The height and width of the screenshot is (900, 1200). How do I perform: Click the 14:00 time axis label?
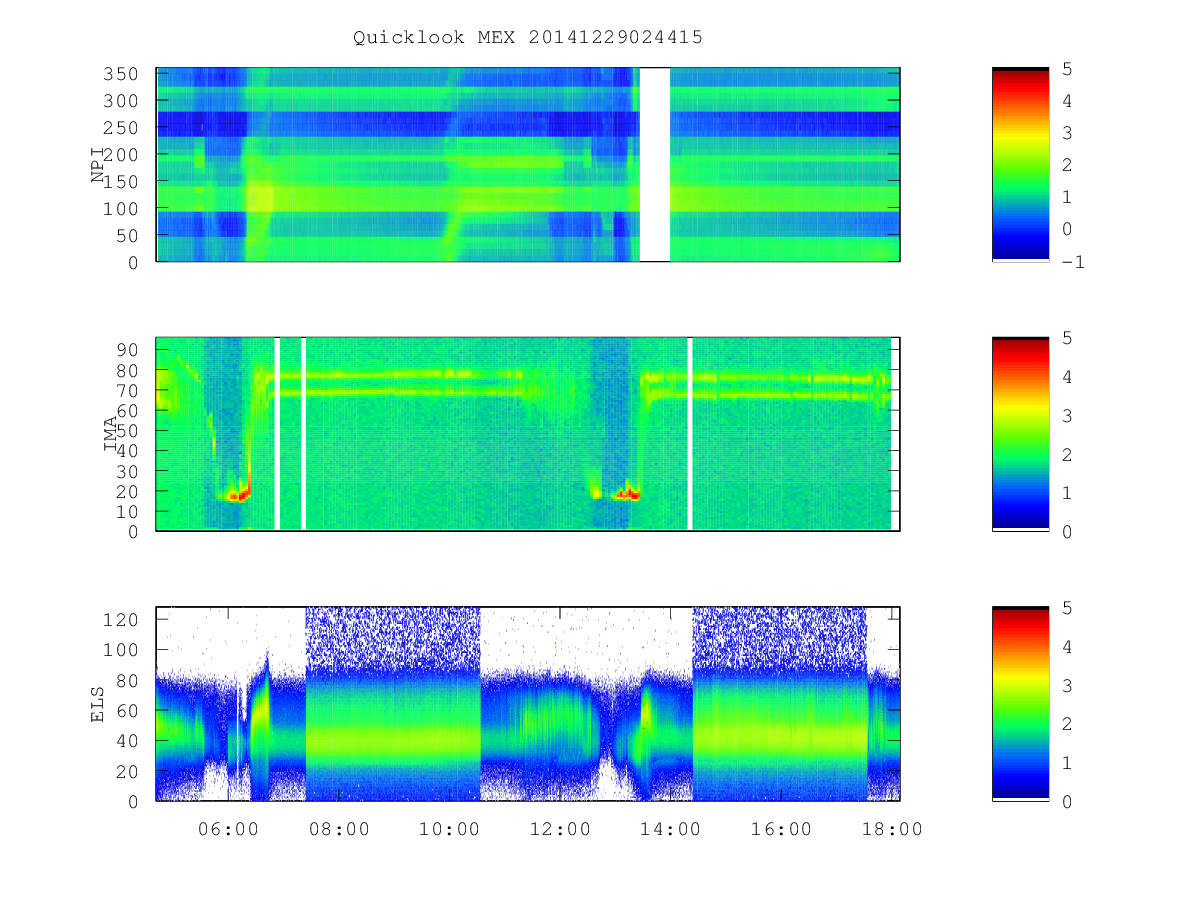pos(671,829)
